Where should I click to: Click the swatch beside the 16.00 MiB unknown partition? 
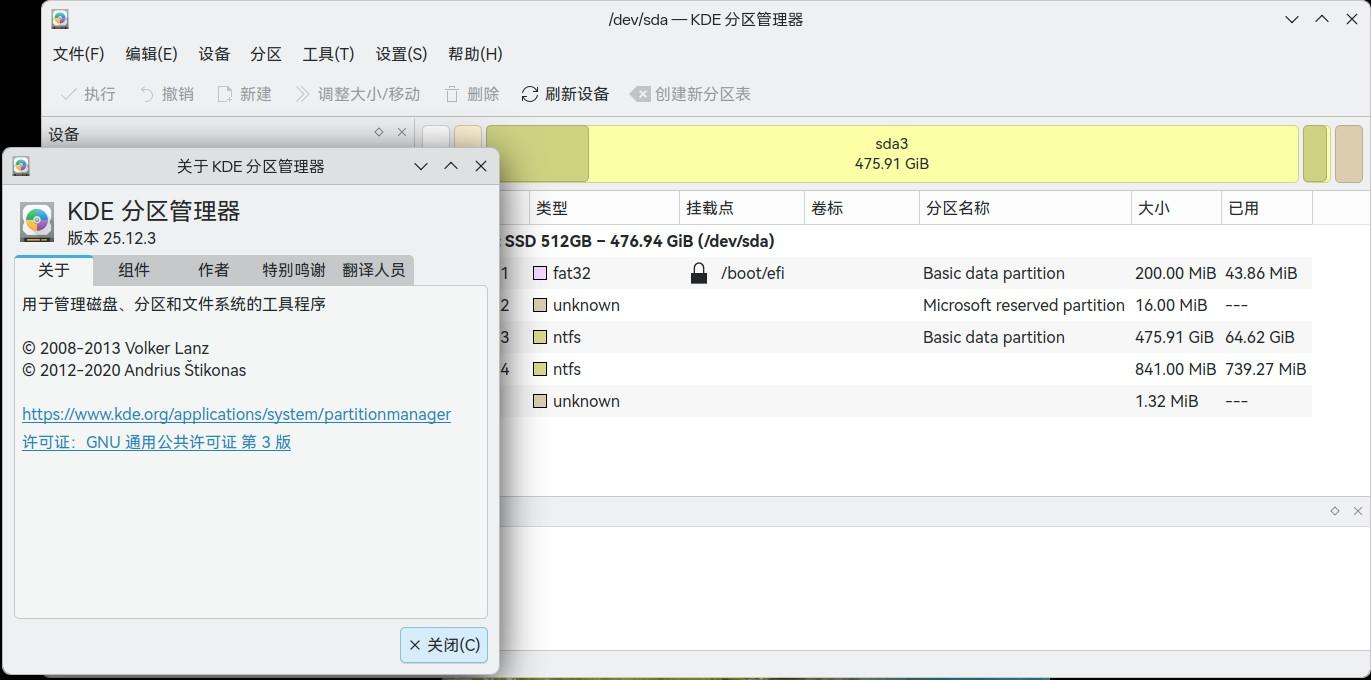540,305
